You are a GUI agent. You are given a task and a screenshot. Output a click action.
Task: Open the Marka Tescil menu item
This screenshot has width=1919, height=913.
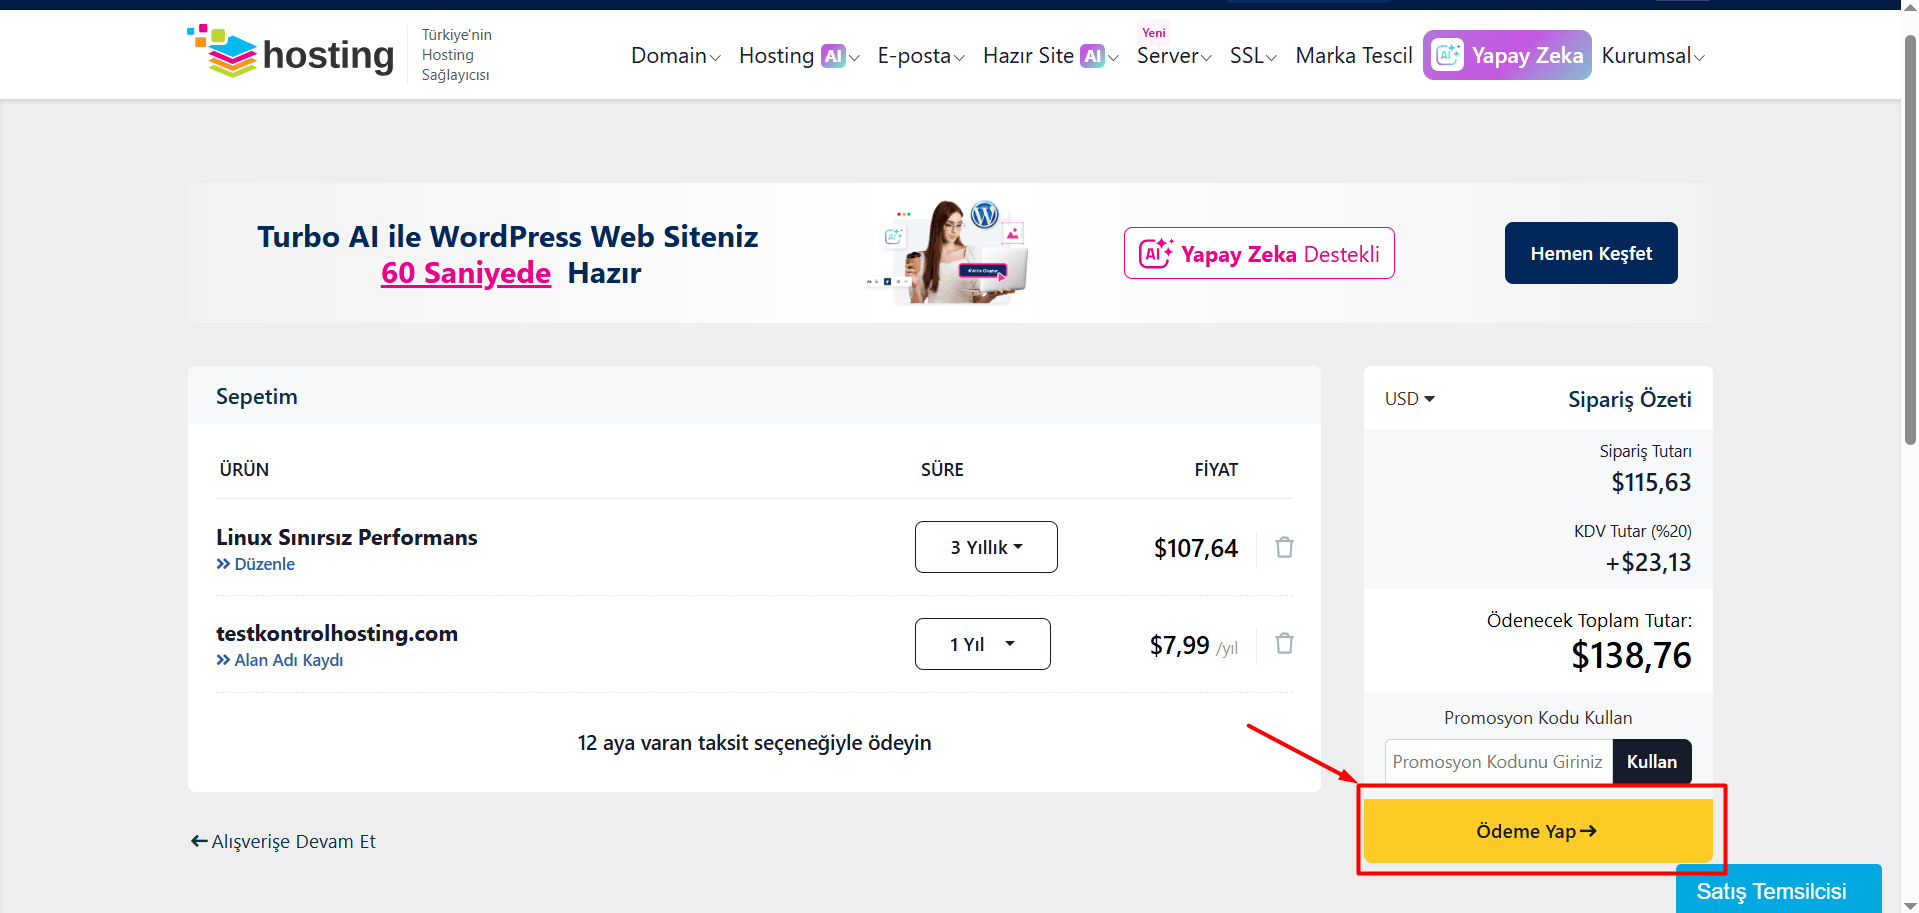[x=1354, y=56]
